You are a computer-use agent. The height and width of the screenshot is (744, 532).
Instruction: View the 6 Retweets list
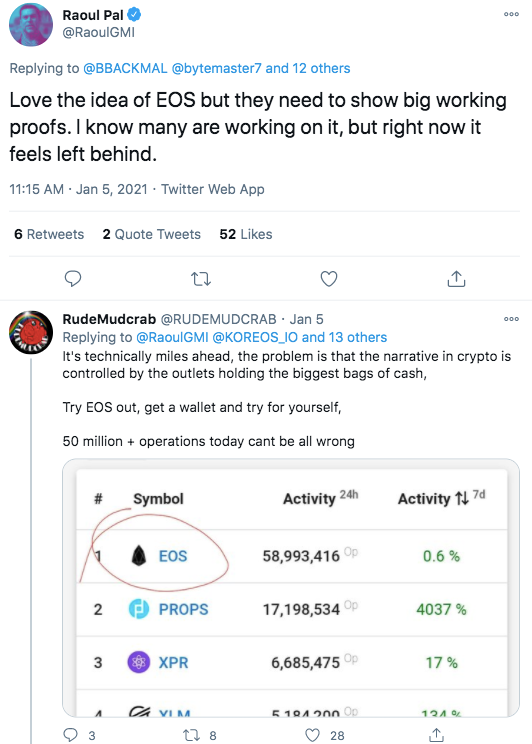click(49, 234)
